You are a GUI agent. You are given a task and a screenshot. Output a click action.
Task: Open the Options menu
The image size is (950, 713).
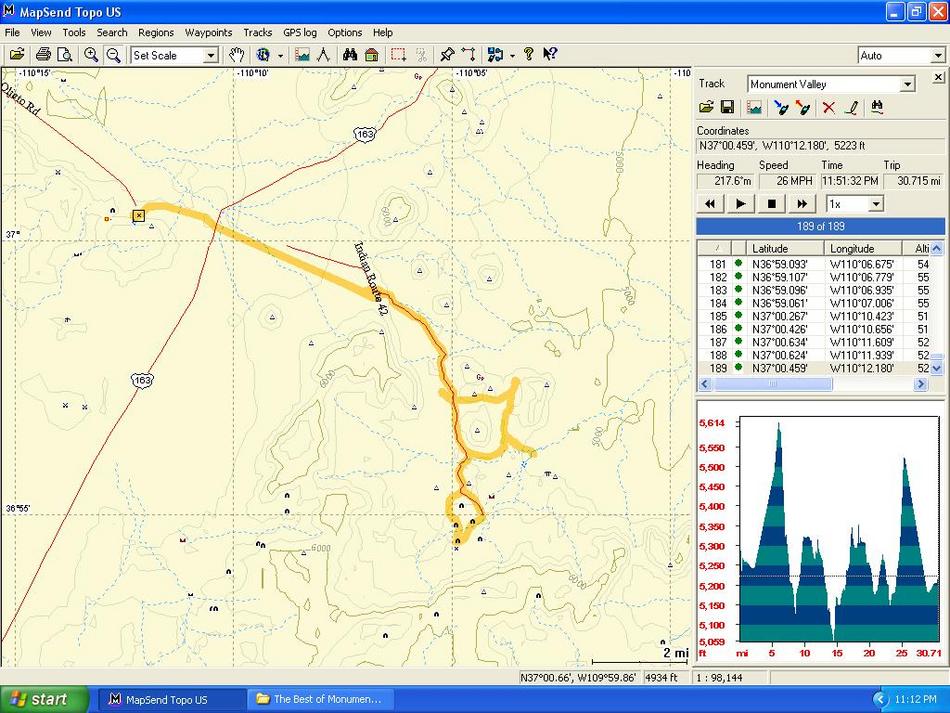coord(345,33)
